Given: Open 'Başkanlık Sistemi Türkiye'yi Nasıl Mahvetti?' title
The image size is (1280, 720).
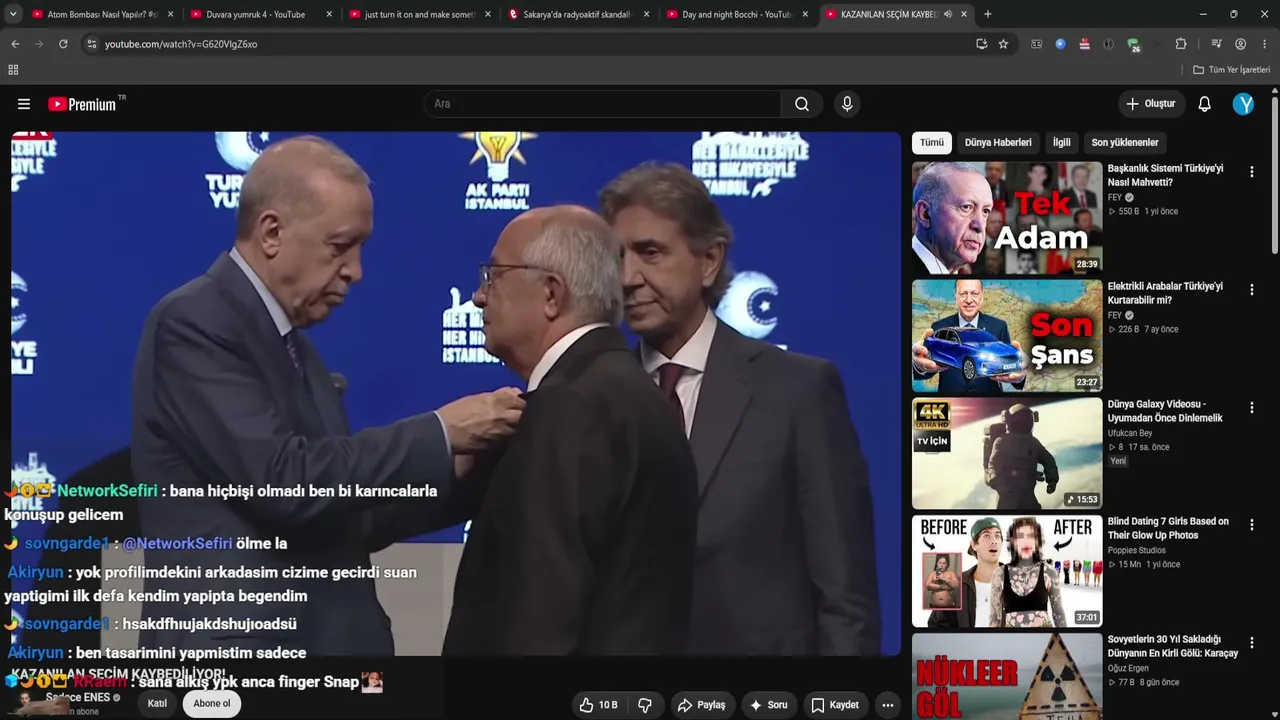Looking at the screenshot, I should tap(1165, 176).
